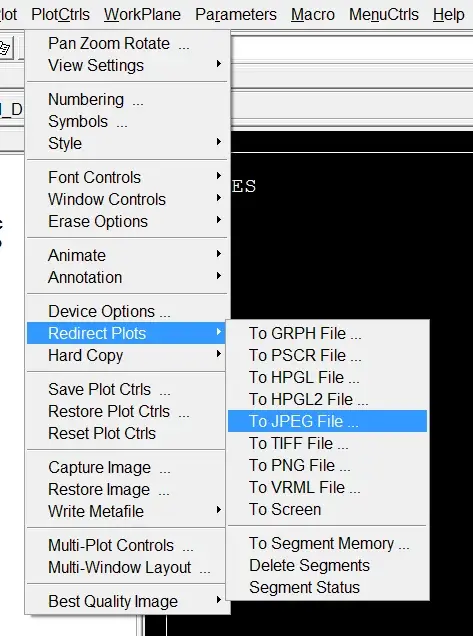Click Capture Image menu item
Image resolution: width=473 pixels, height=636 pixels.
pos(127,467)
